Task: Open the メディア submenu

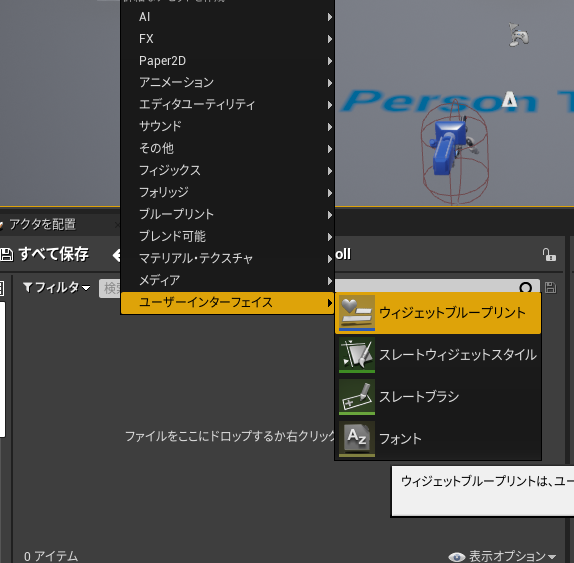Action: (x=227, y=280)
